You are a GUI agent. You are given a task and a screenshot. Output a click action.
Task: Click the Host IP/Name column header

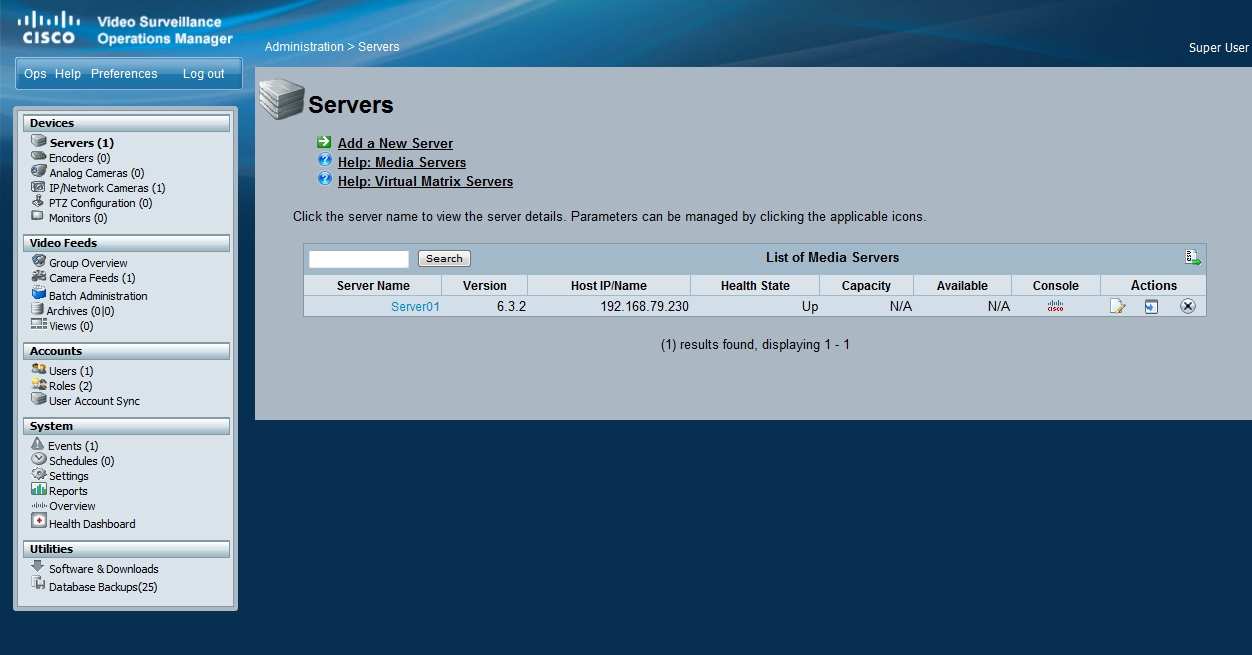tap(609, 286)
